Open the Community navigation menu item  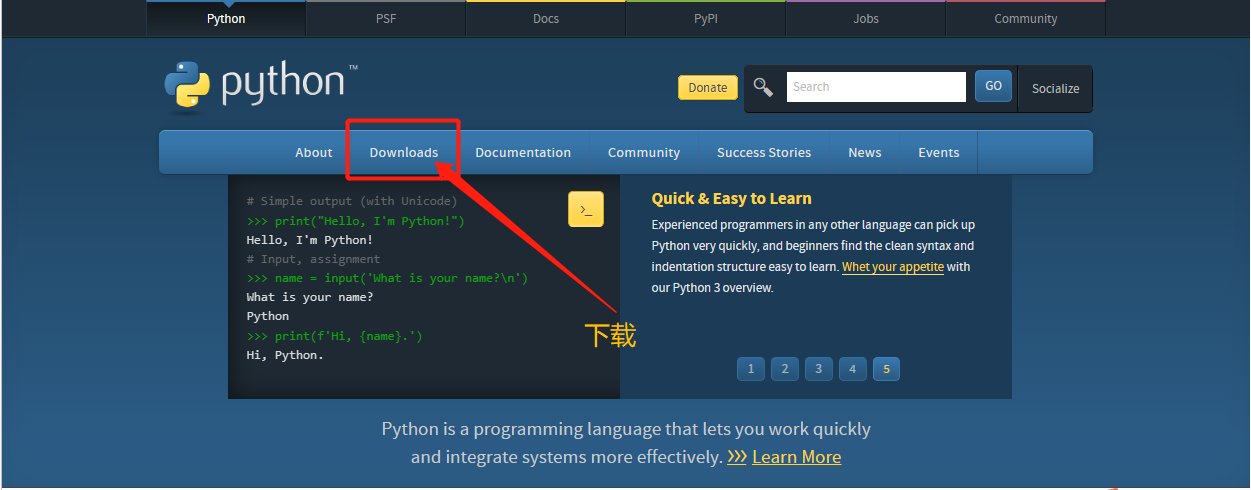click(644, 152)
